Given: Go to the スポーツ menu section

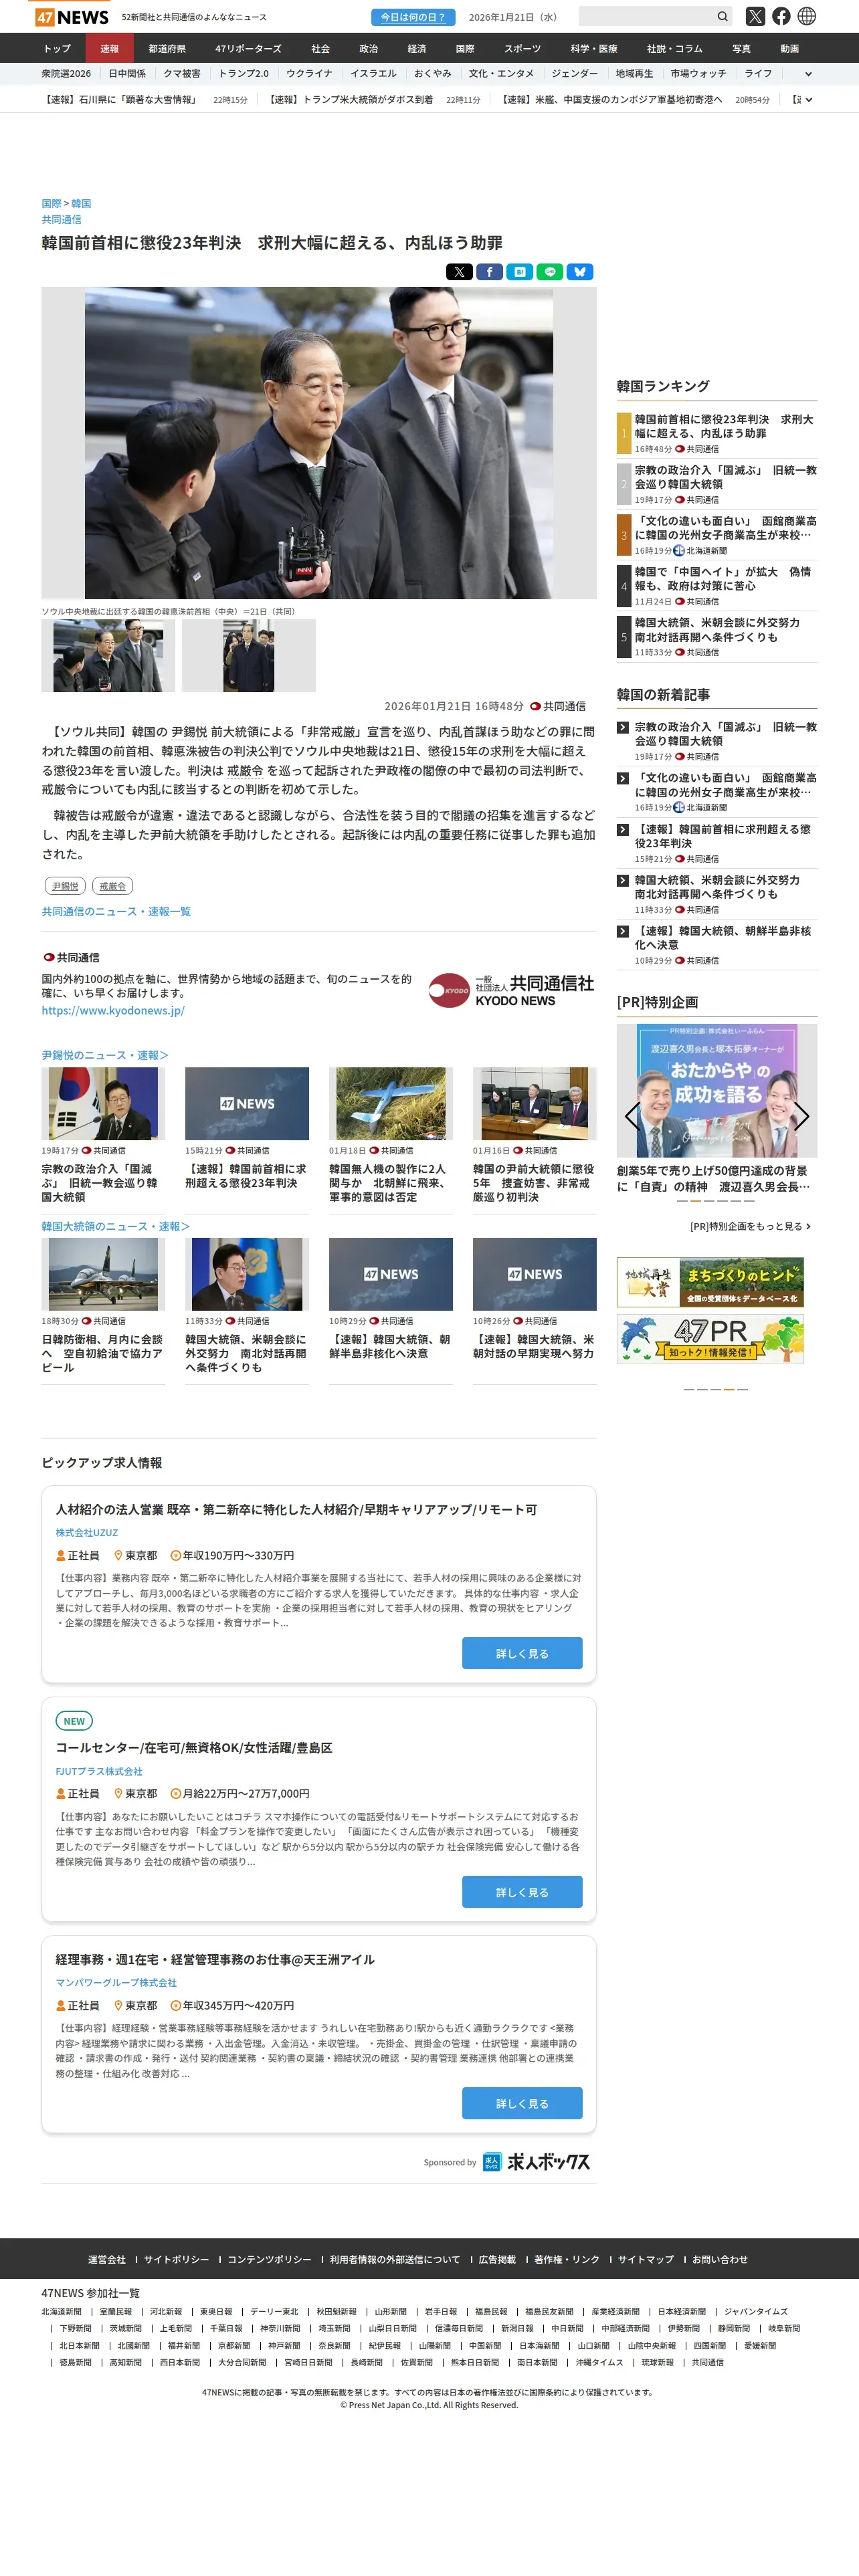Looking at the screenshot, I should click(x=522, y=48).
